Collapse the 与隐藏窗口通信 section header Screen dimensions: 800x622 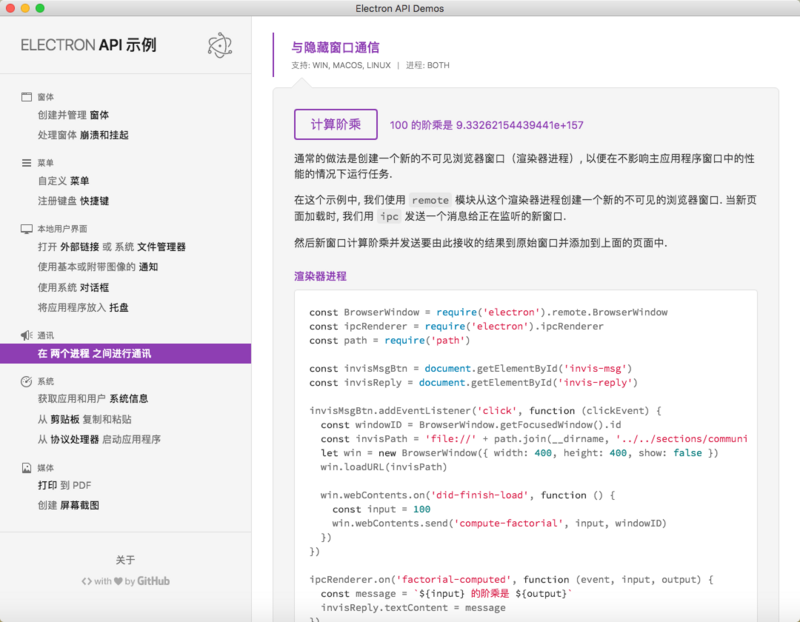(335, 47)
